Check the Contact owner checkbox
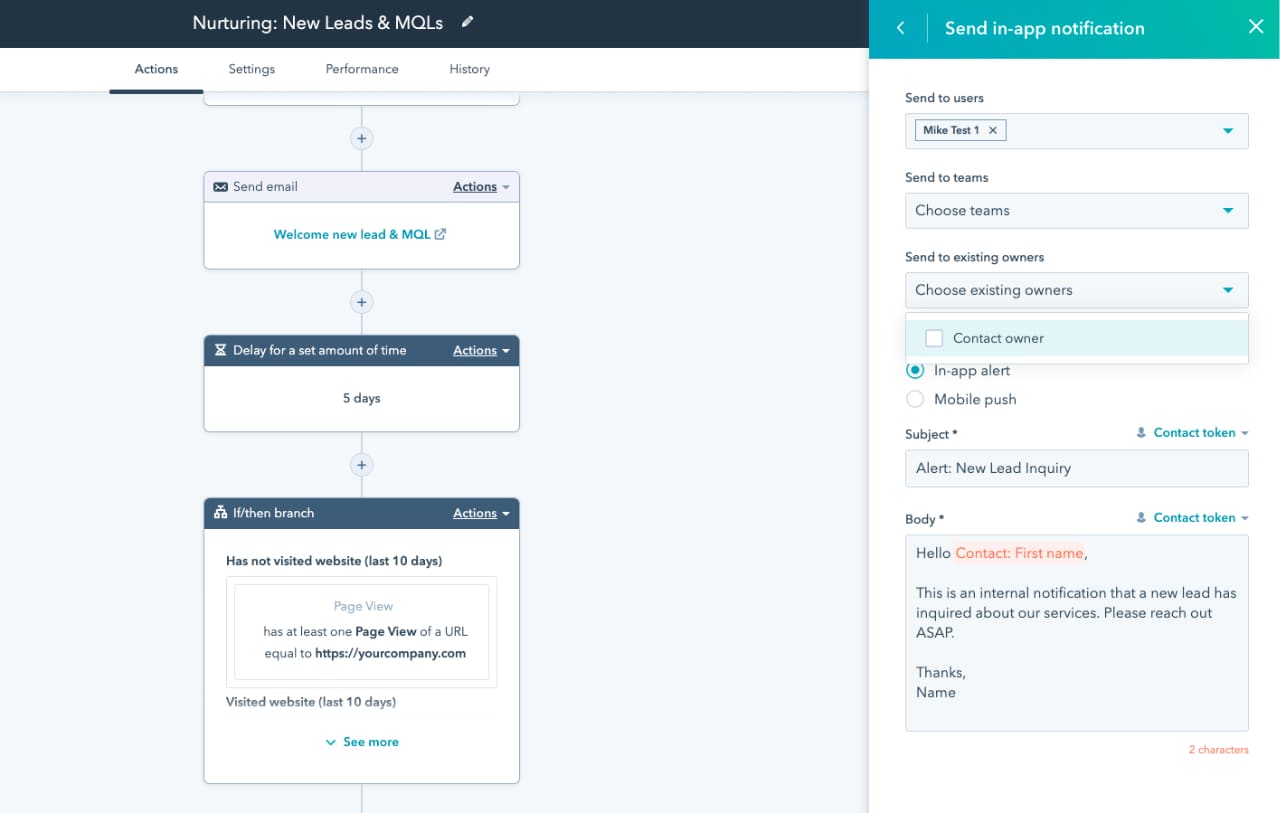The image size is (1280, 813). tap(934, 338)
